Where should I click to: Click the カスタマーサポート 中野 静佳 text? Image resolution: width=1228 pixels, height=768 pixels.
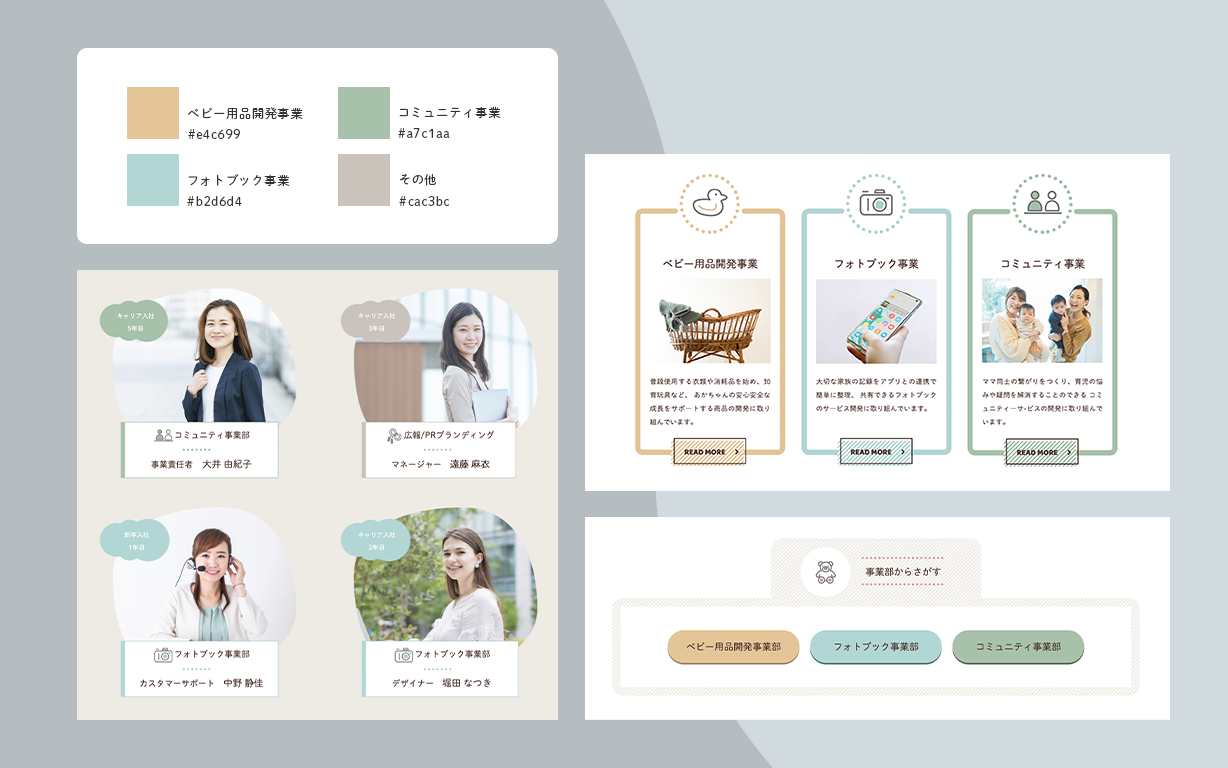(201, 683)
